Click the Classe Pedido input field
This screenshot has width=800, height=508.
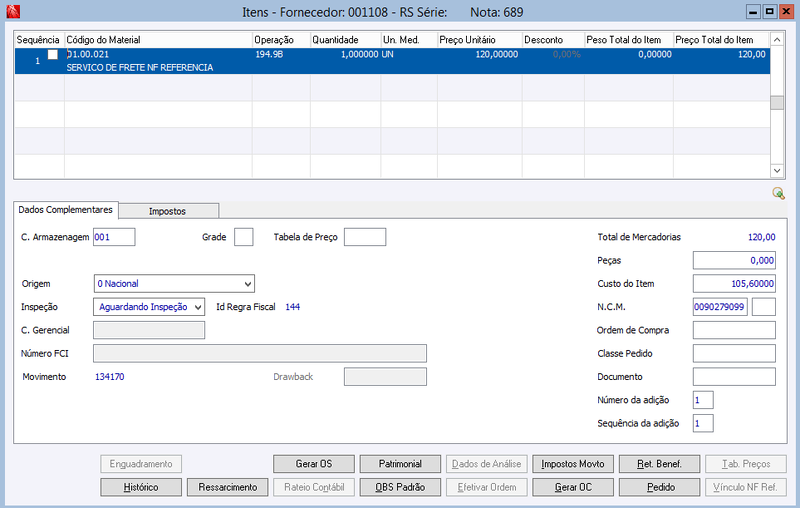tap(734, 353)
